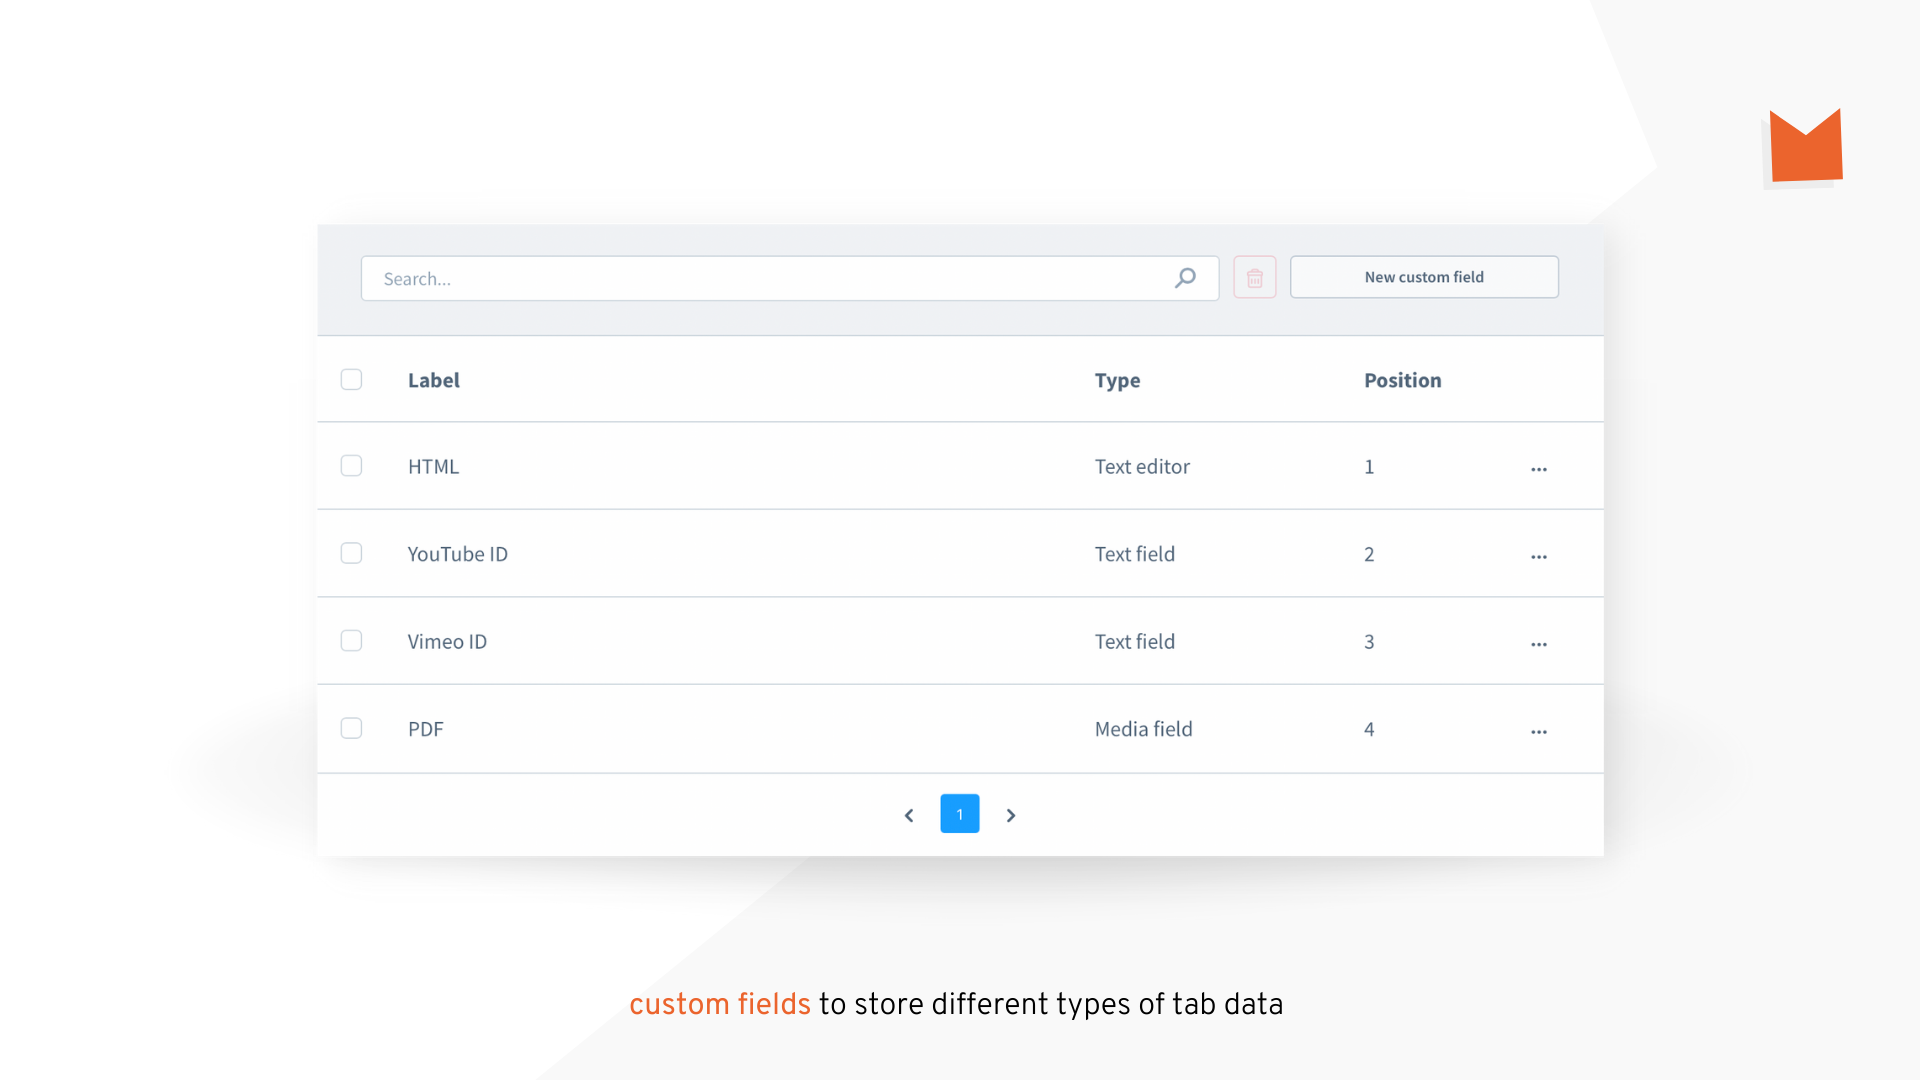Toggle the select-all checkbox in header
1920x1080 pixels.
tap(351, 379)
